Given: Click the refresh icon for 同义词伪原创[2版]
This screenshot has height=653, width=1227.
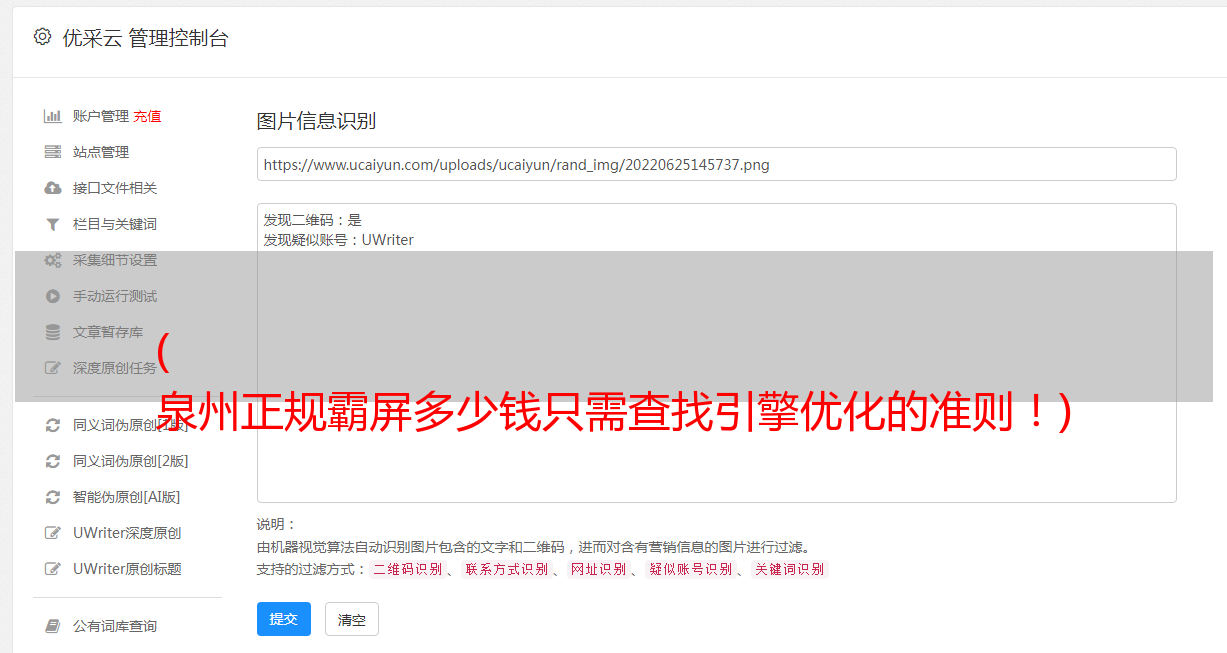Looking at the screenshot, I should pos(53,461).
